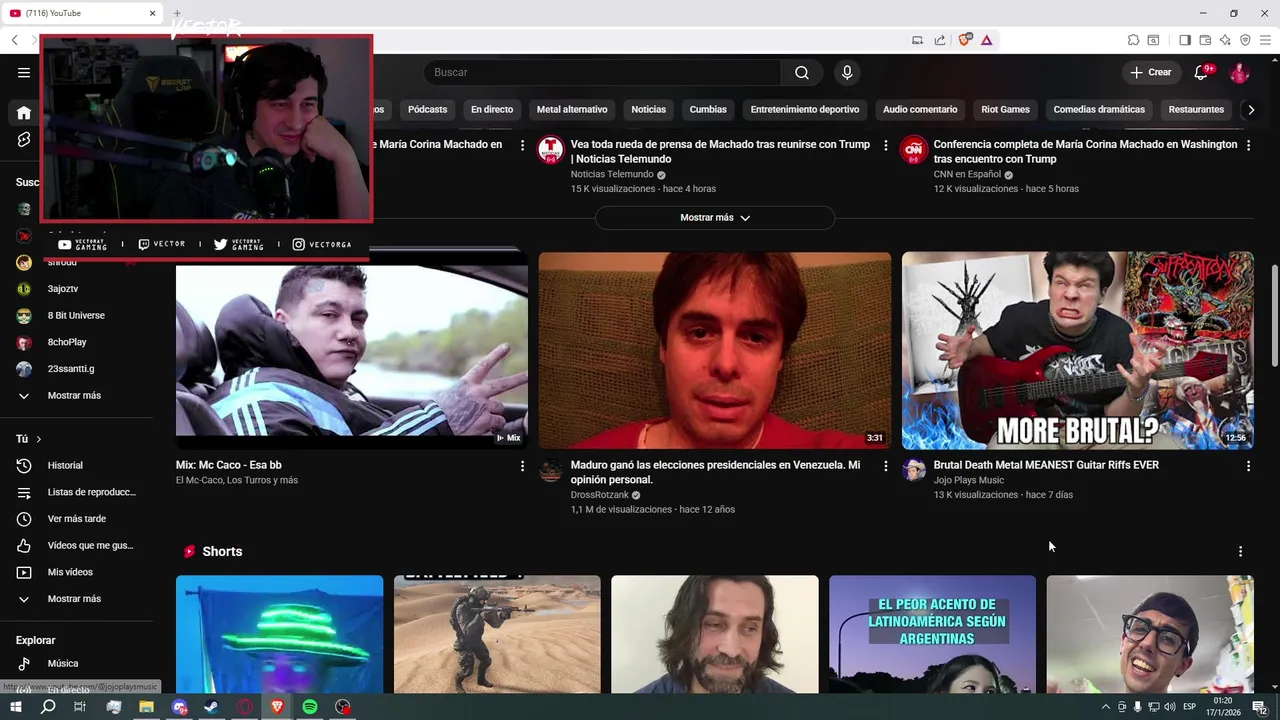Screen dimensions: 1280x720
Task: Open Discord from the taskbar
Action: 179,707
